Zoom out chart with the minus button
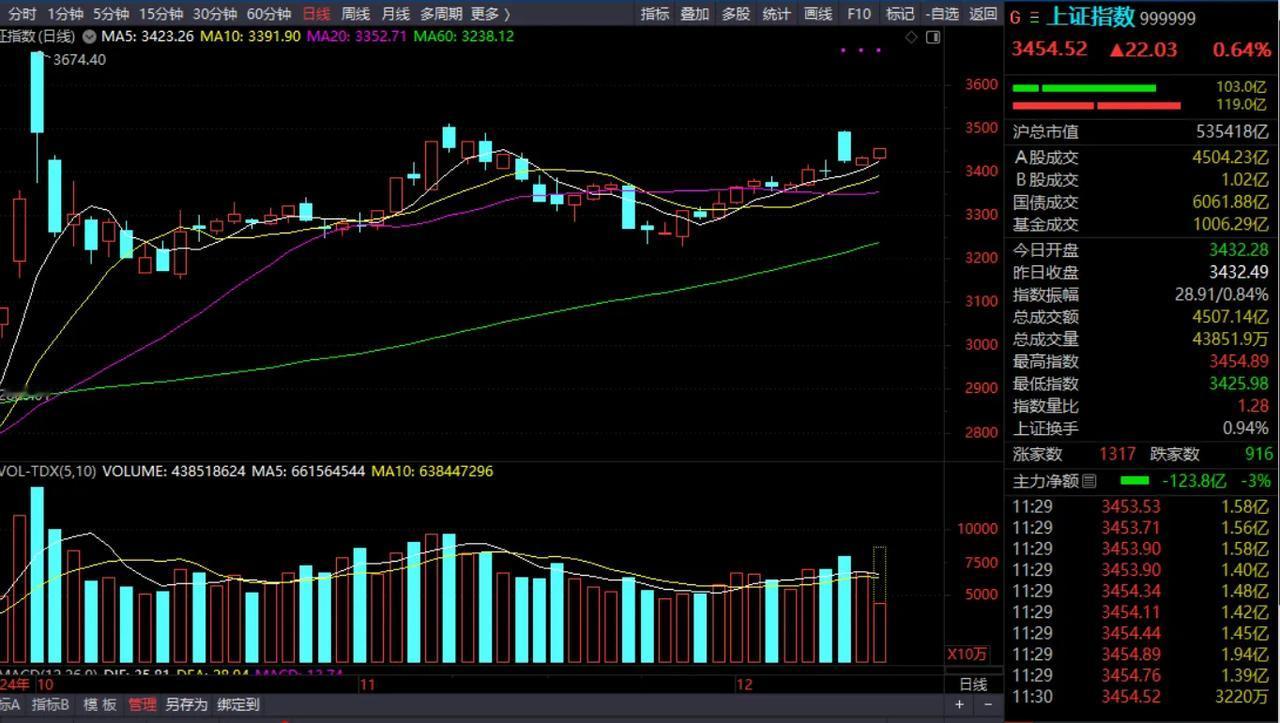 tap(986, 705)
